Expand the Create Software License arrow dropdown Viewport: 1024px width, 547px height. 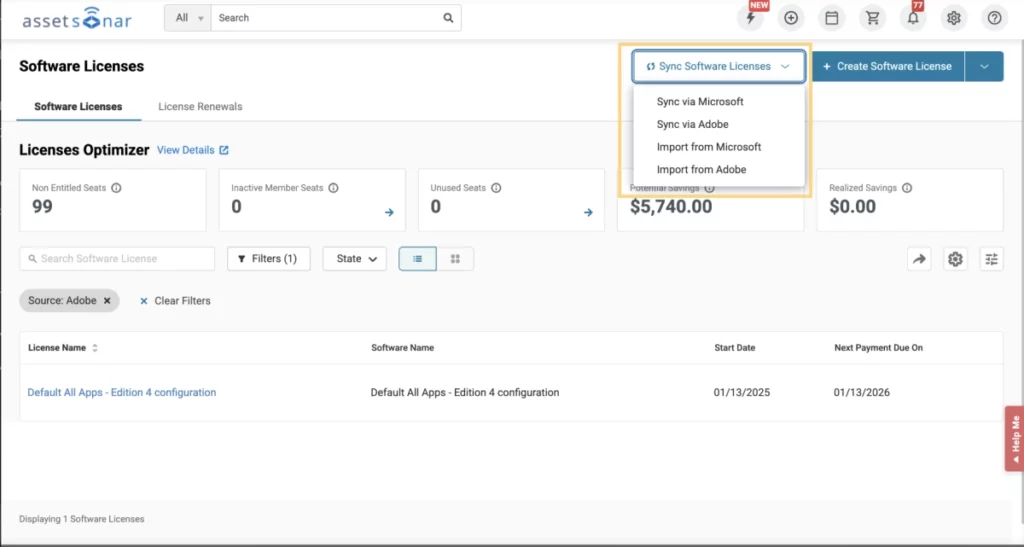(x=984, y=67)
